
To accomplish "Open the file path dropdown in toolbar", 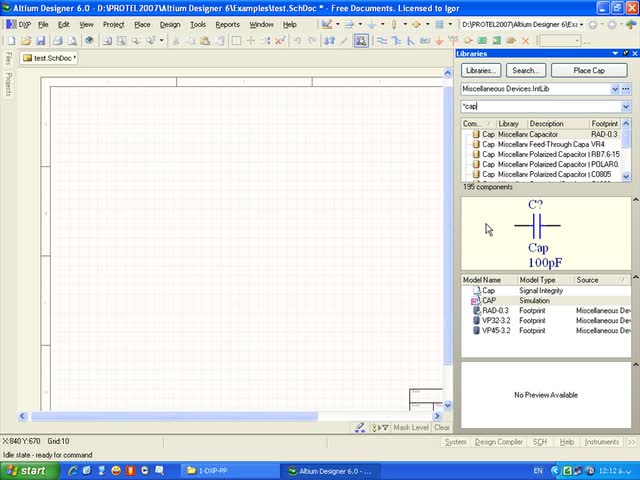I will click(584, 24).
